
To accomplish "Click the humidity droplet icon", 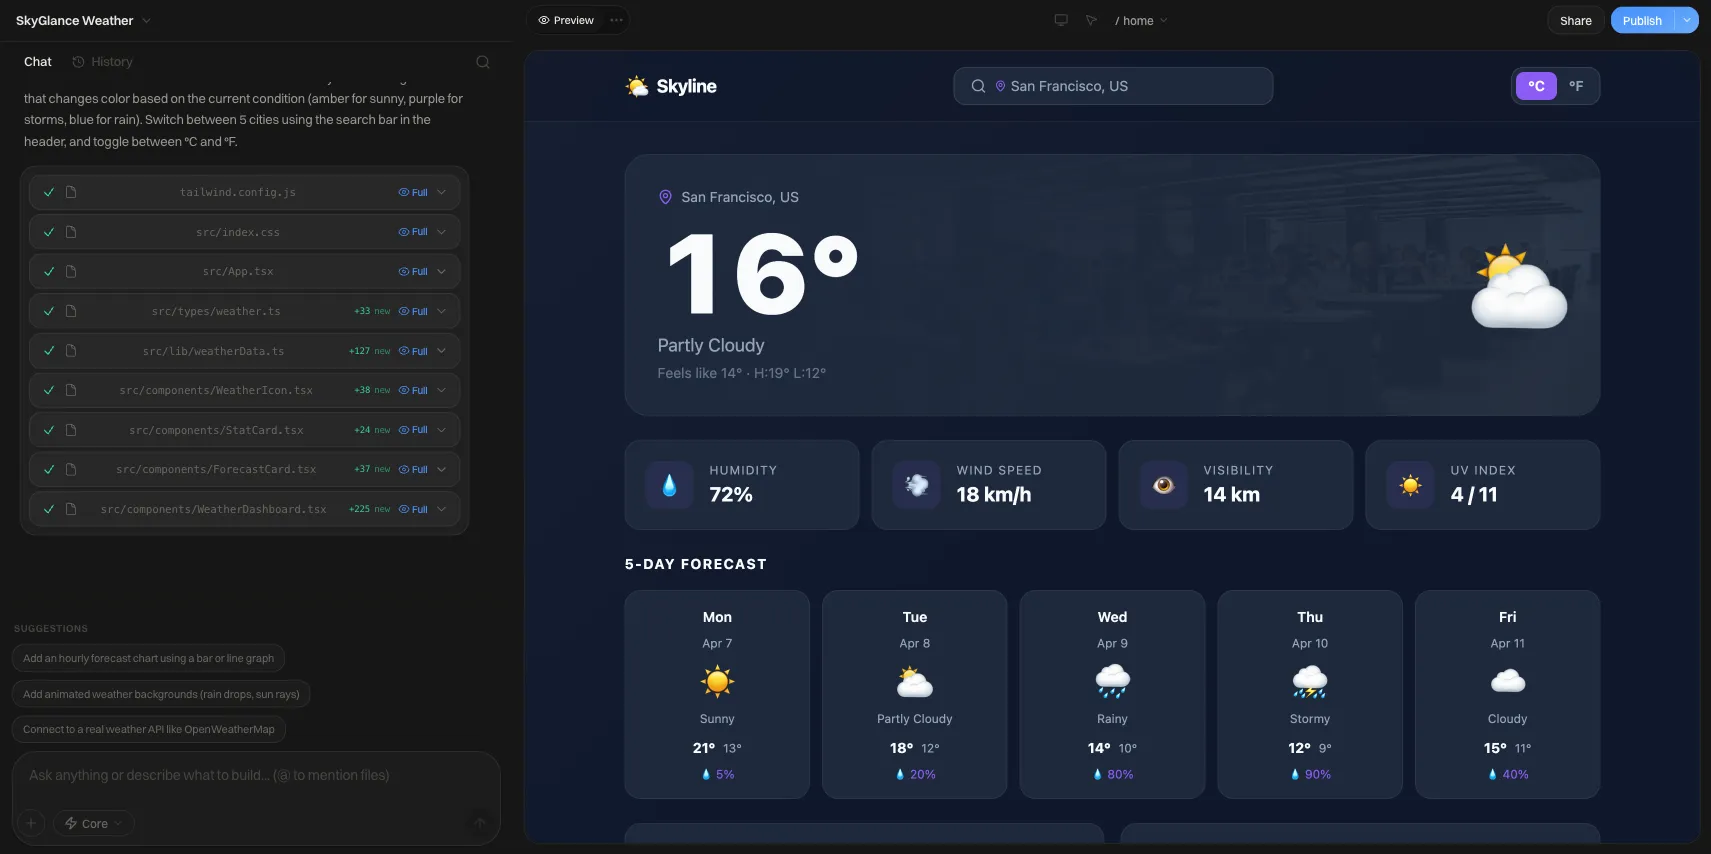I will point(670,485).
